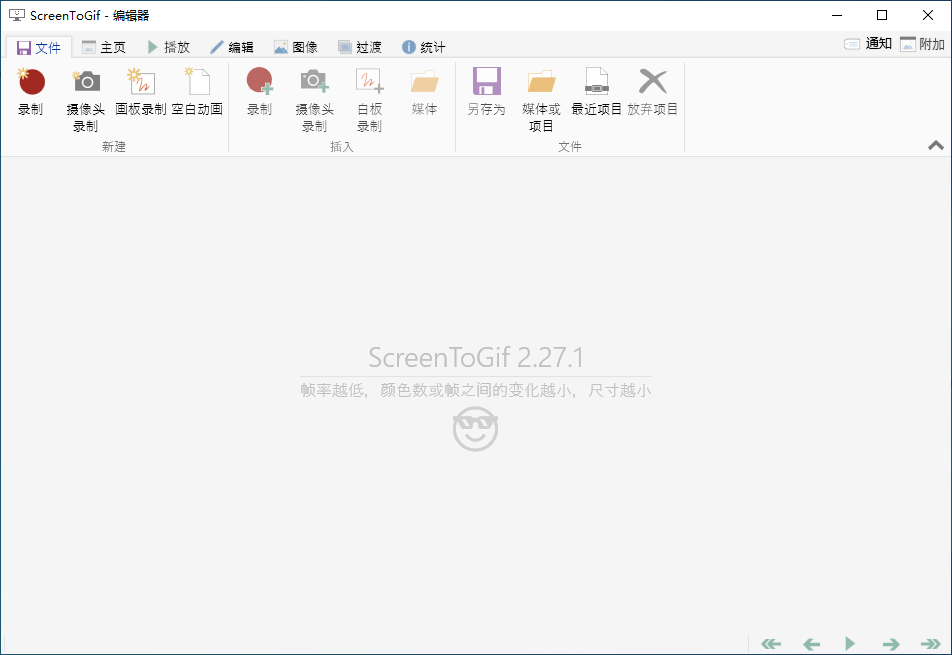Image resolution: width=952 pixels, height=655 pixels.
Task: Insert a recording from 插入 group
Action: click(260, 92)
